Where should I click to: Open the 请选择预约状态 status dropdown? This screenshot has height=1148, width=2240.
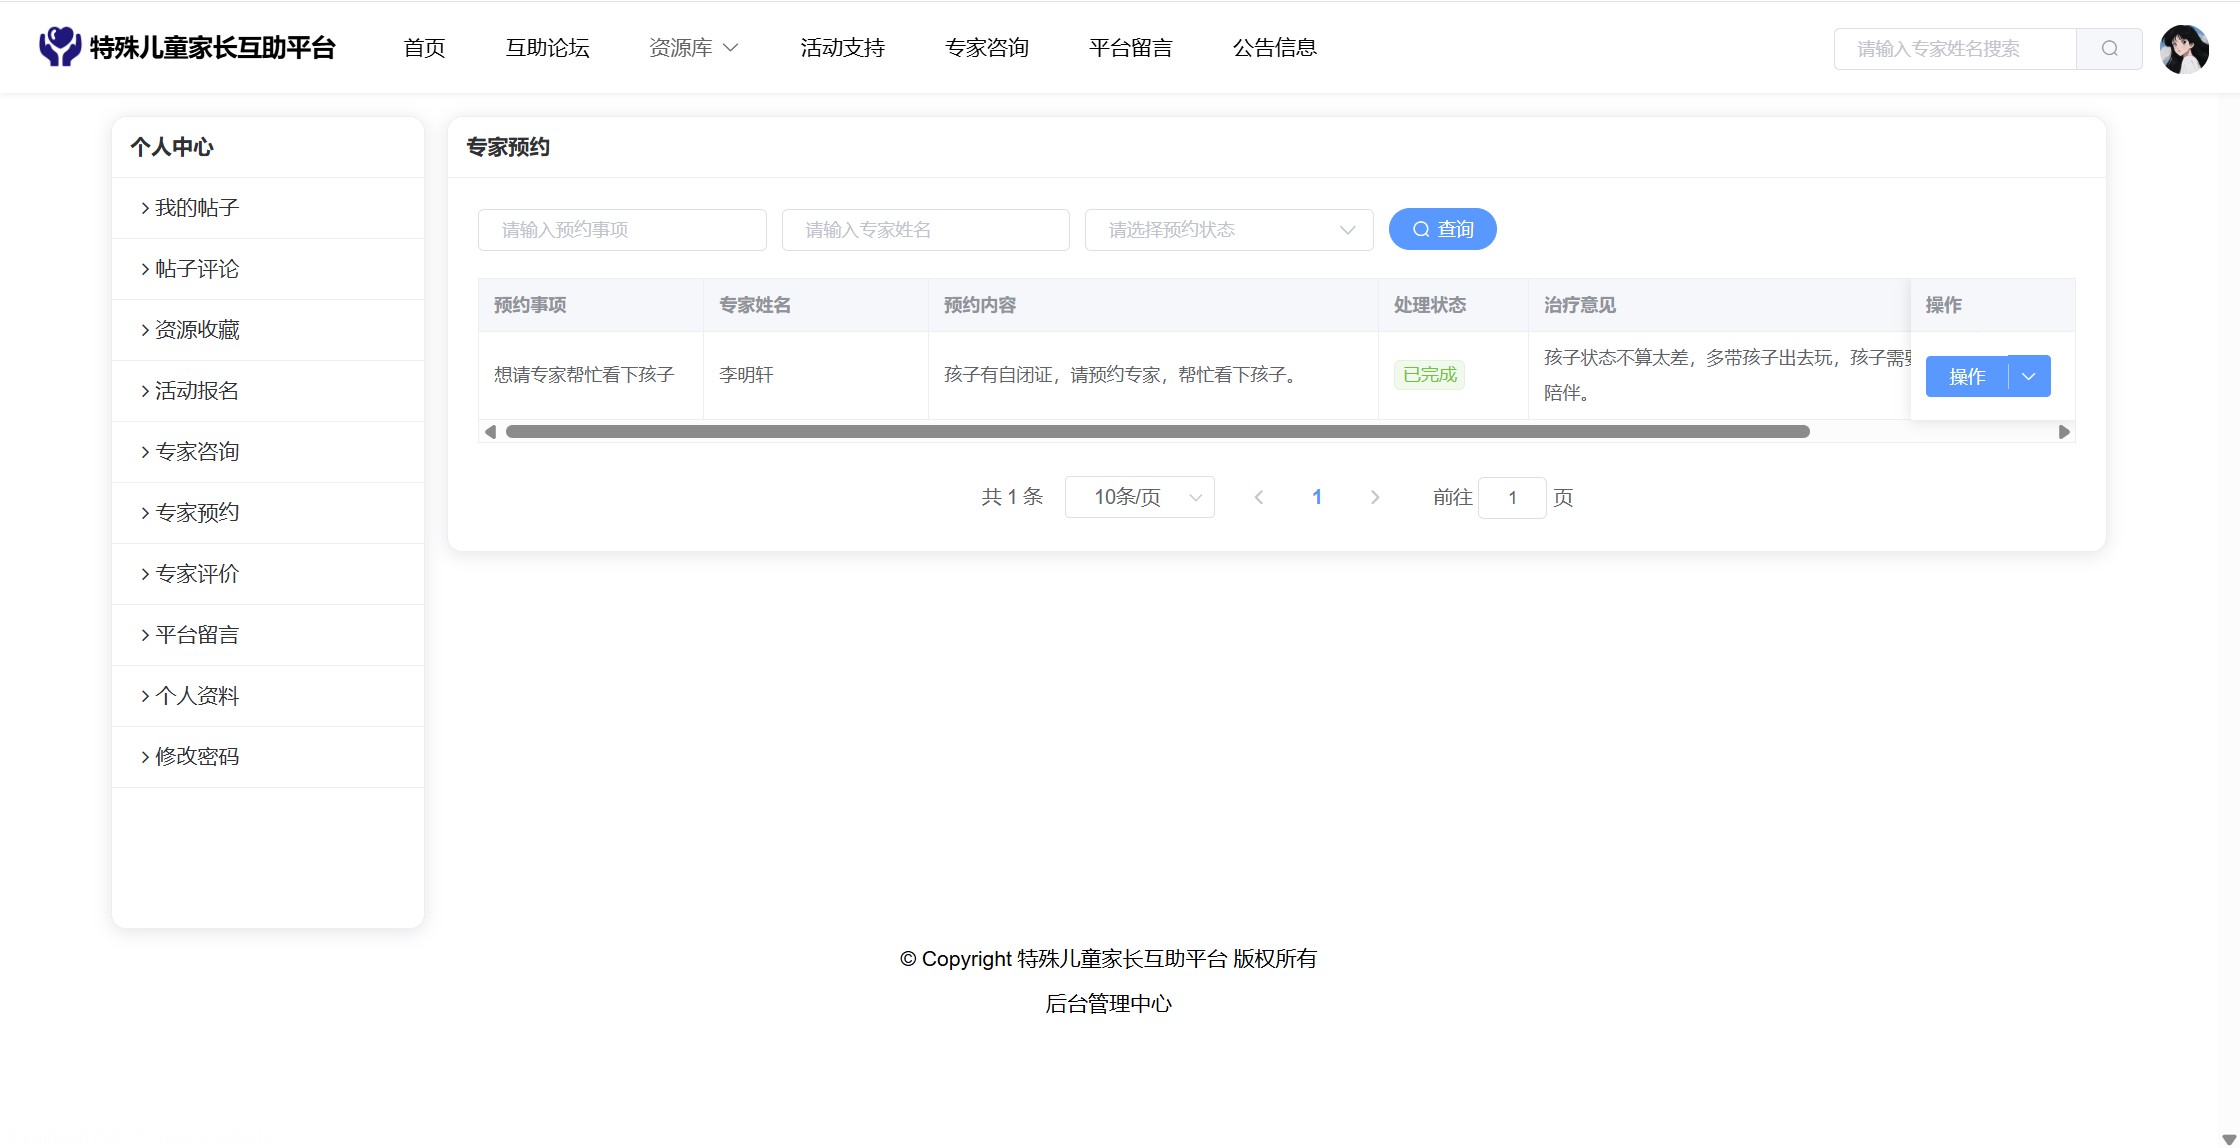pyautogui.click(x=1228, y=230)
